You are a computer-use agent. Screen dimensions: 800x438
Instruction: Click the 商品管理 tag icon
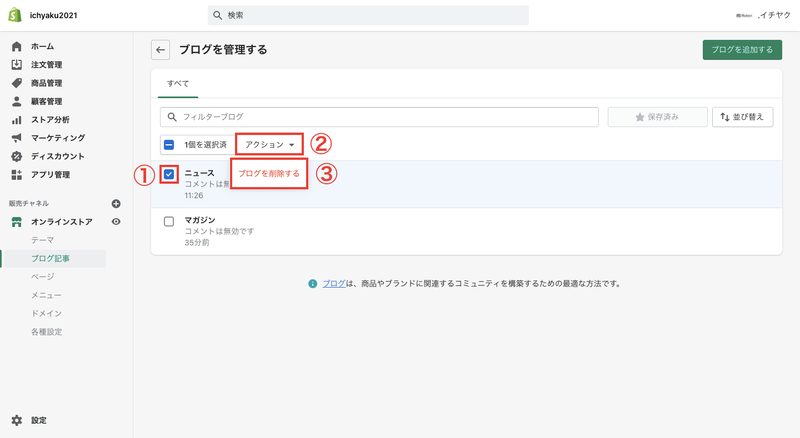coord(16,83)
